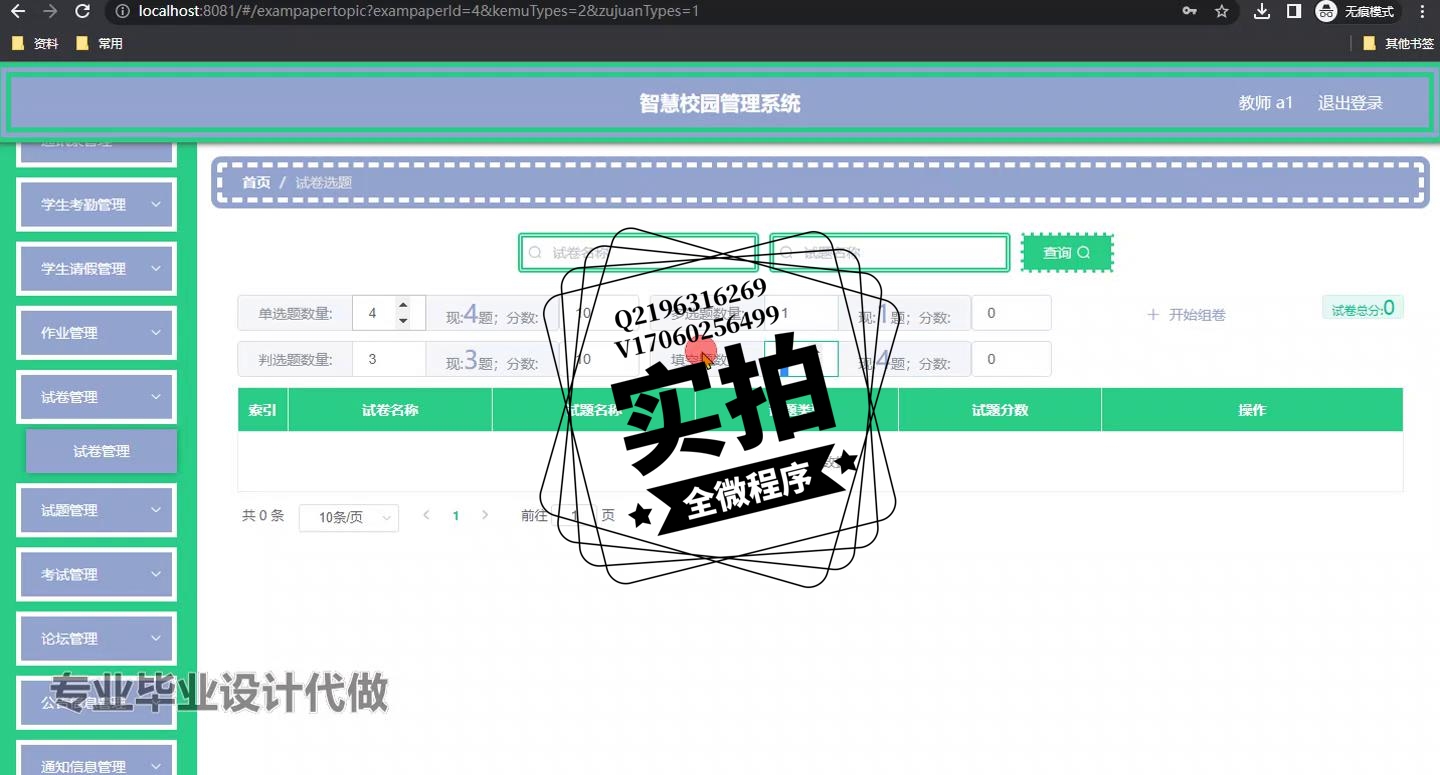Log out via 退出登录
The image size is (1440, 775).
1350,103
